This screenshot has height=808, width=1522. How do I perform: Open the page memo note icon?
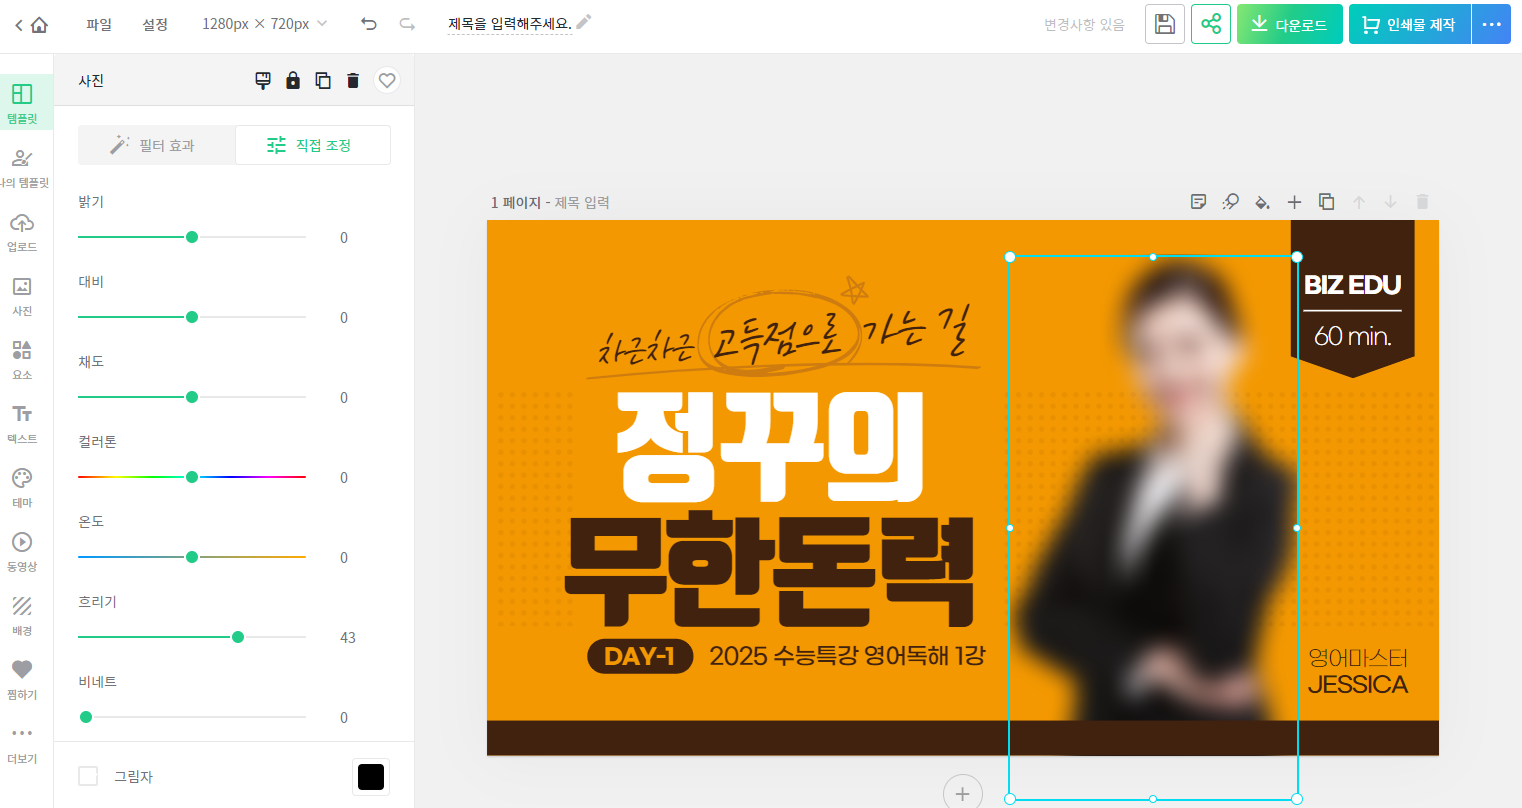1199,202
